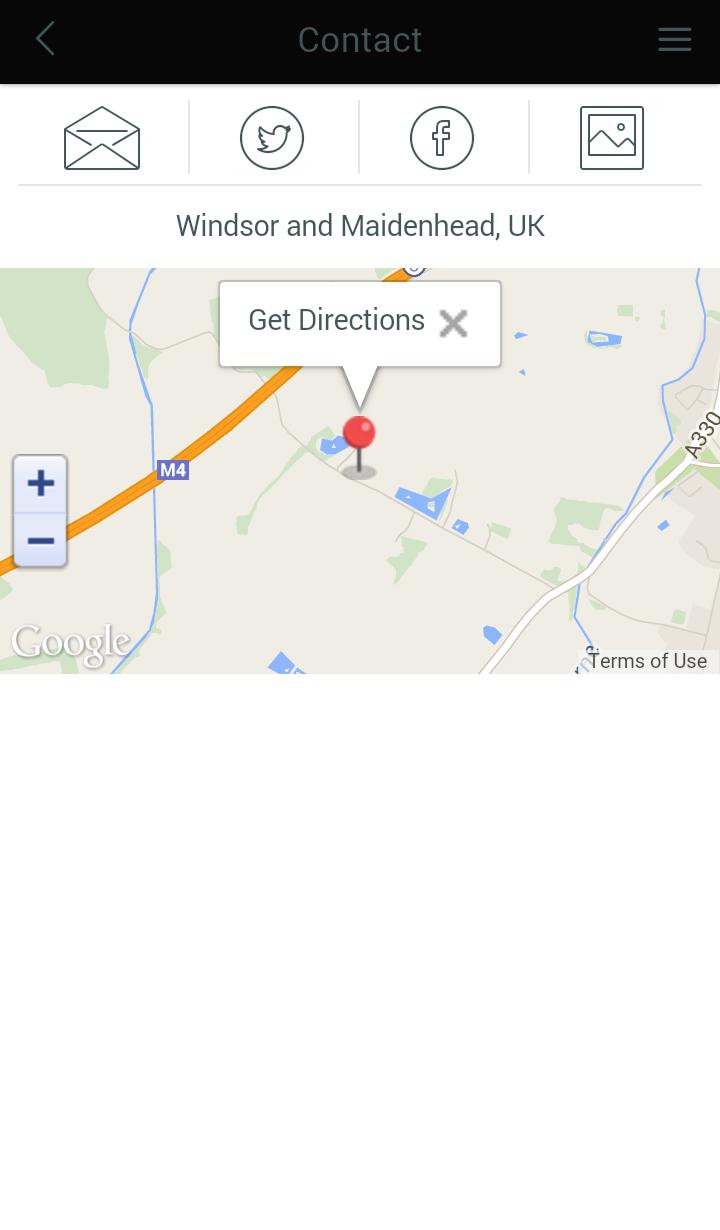This screenshot has width=720, height=1230.
Task: Tap Get Directions in the map bubble
Action: pyautogui.click(x=336, y=320)
